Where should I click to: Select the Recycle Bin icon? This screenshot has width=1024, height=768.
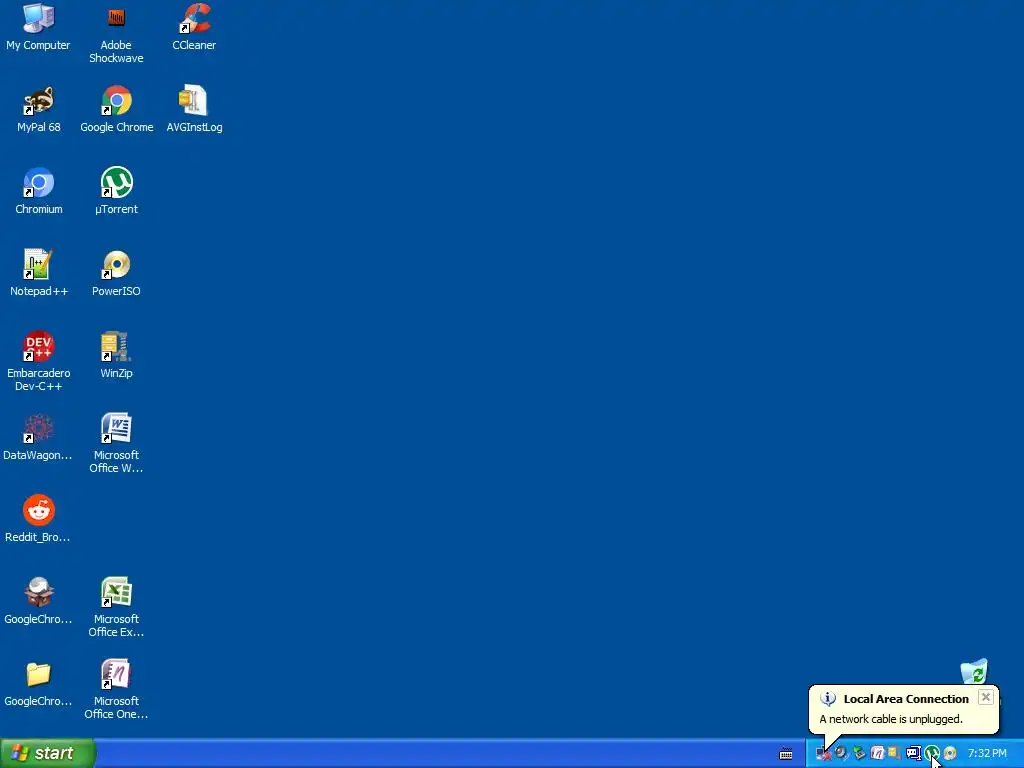[x=974, y=672]
